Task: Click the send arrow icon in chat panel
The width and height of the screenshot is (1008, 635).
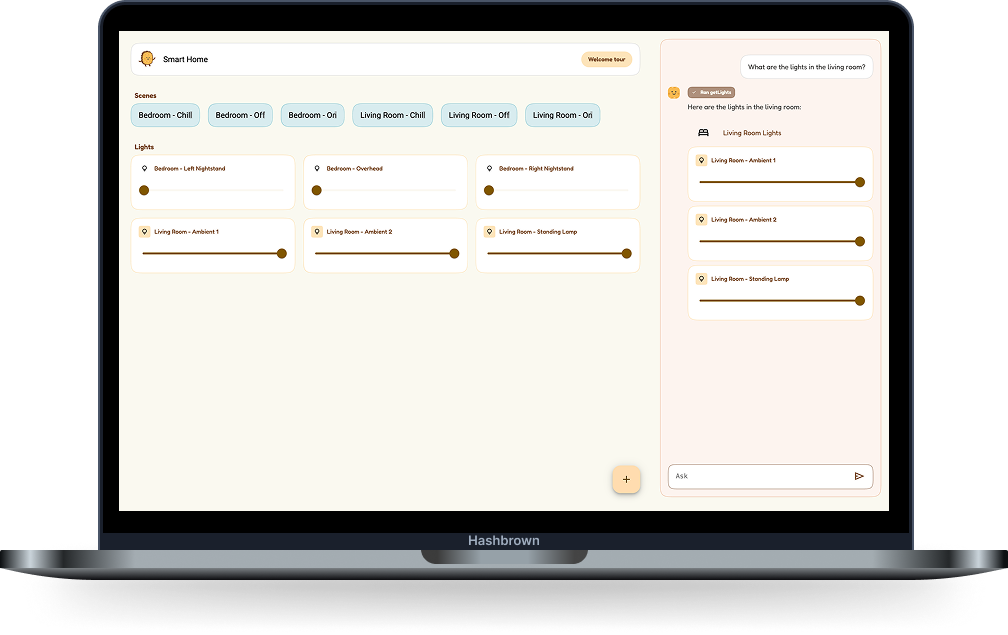Action: click(859, 476)
